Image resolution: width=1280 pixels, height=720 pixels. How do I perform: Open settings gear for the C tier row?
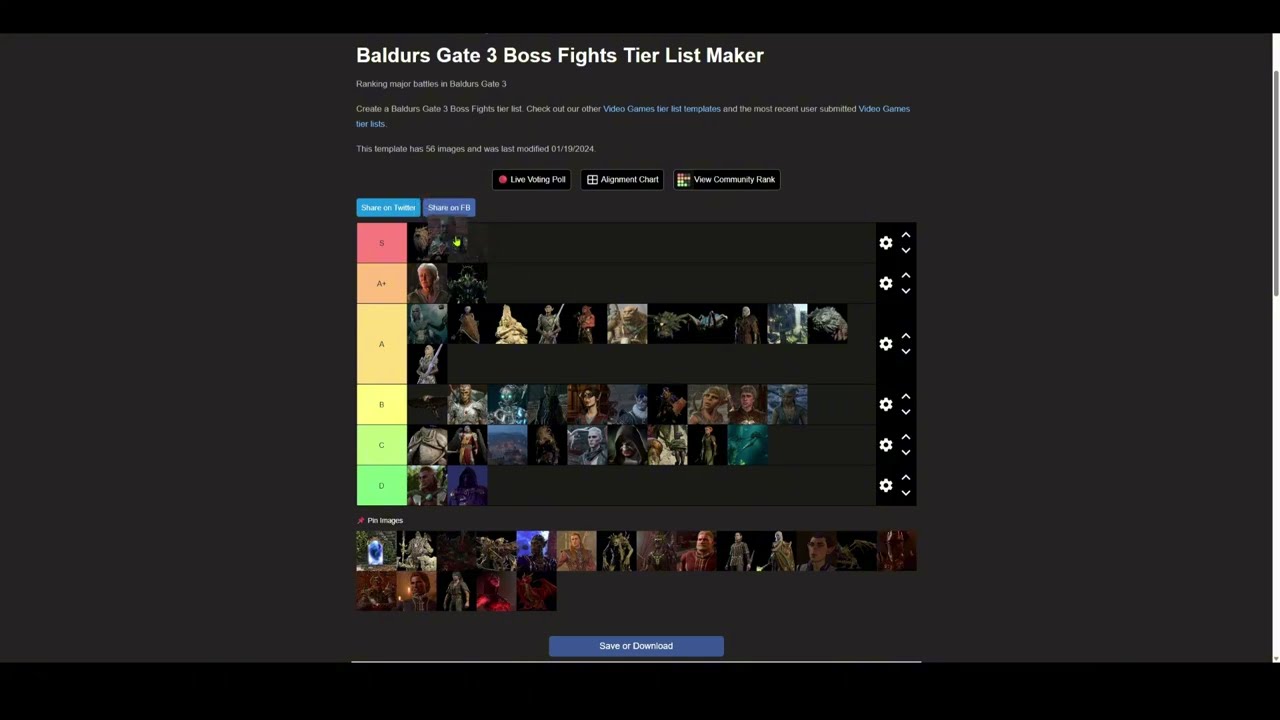click(x=885, y=445)
